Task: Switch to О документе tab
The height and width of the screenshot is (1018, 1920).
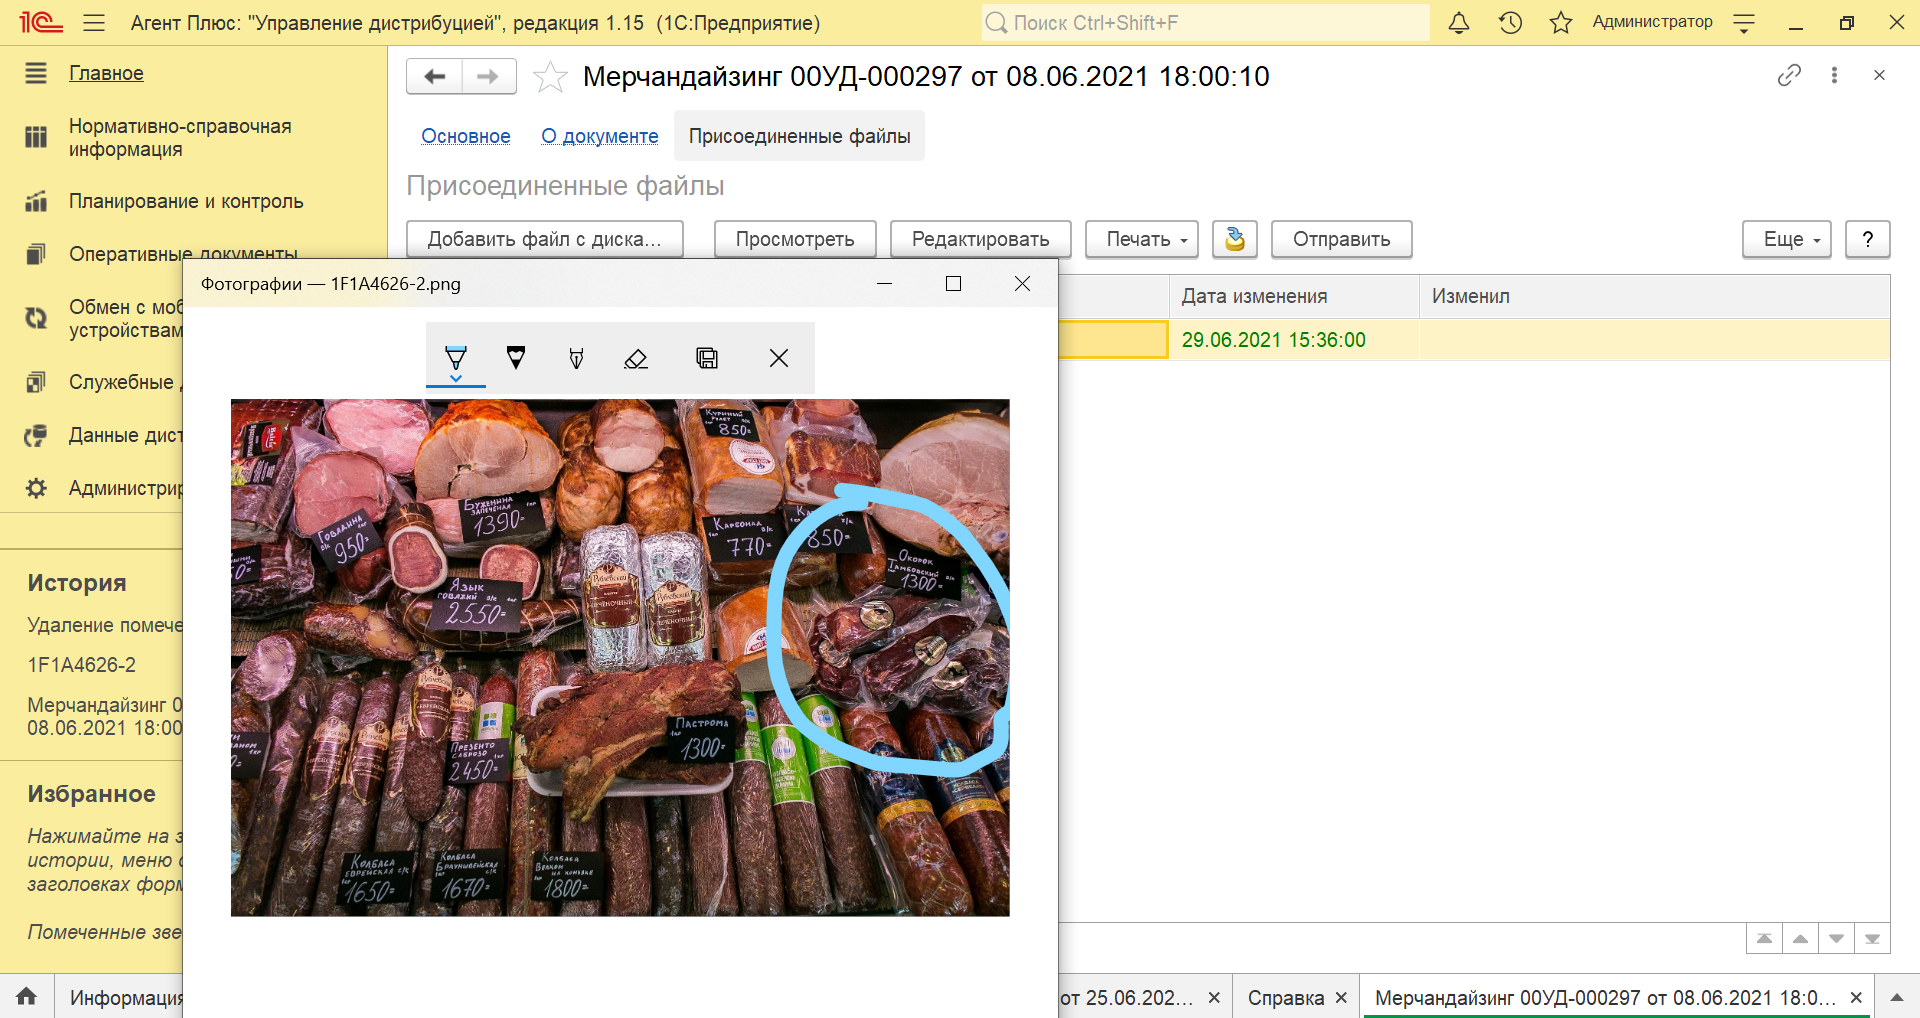Action: tap(600, 136)
